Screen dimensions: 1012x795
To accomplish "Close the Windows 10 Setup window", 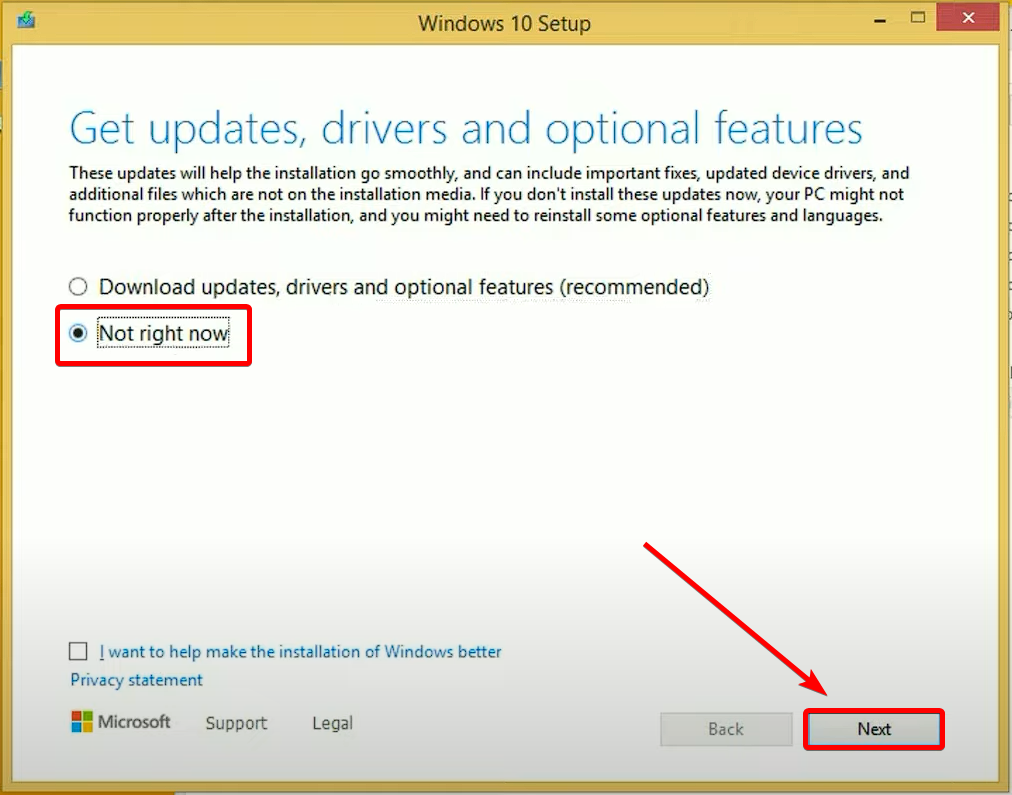I will tap(968, 18).
